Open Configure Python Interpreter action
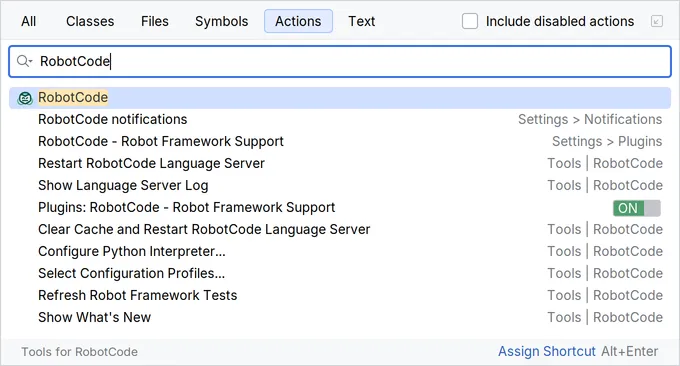Screen dimensions: 680x366 click(340, 252)
